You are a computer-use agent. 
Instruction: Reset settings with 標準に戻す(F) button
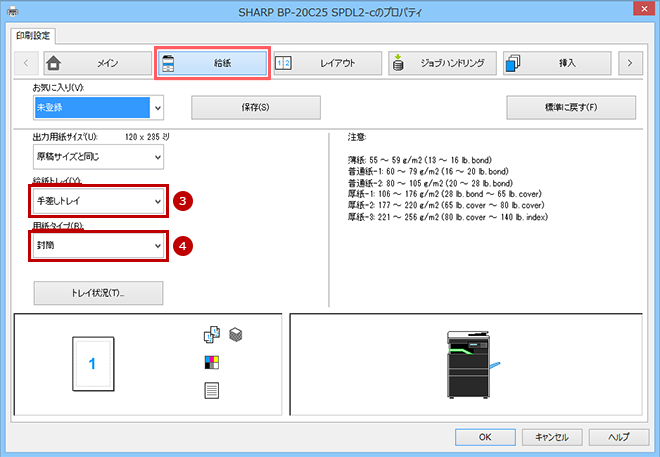point(571,108)
